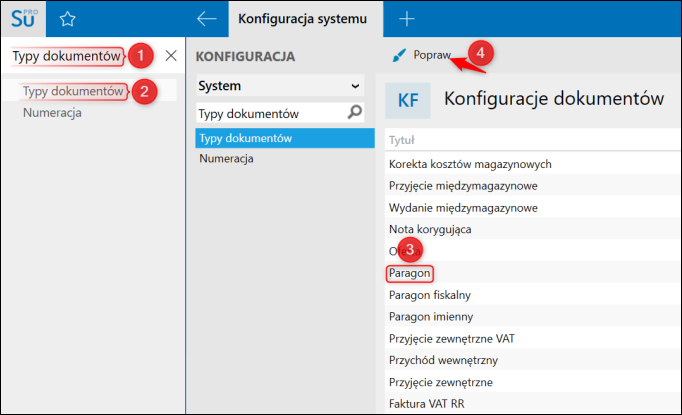The height and width of the screenshot is (415, 682).
Task: Open Numeracja in the configuration list
Action: [226, 158]
